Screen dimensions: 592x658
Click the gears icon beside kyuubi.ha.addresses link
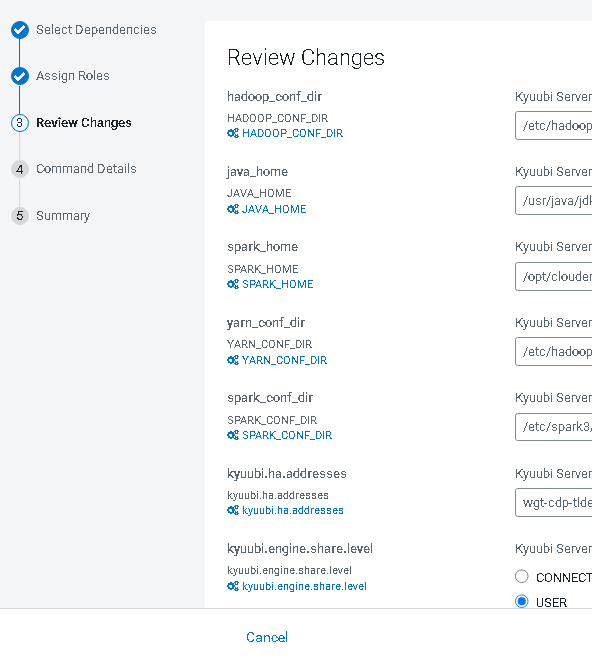click(233, 510)
